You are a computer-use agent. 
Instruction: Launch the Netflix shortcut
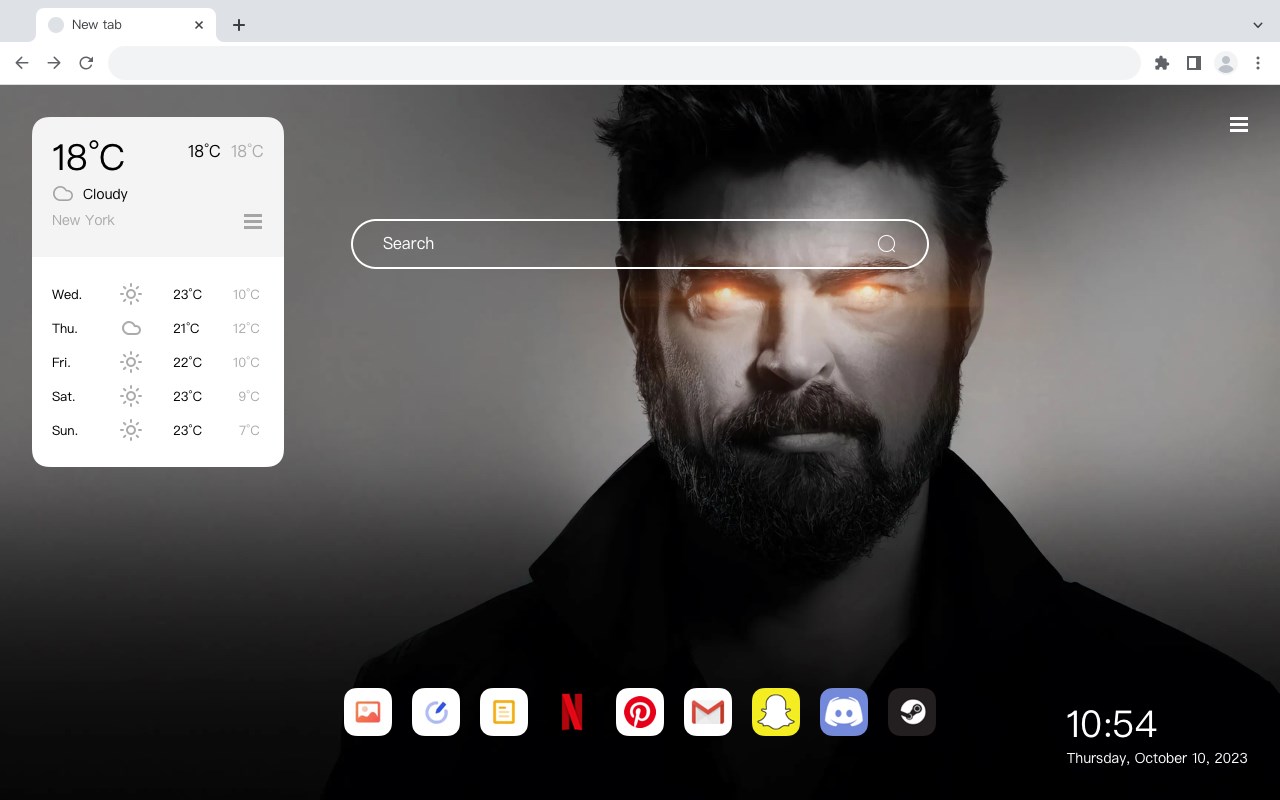pos(572,712)
